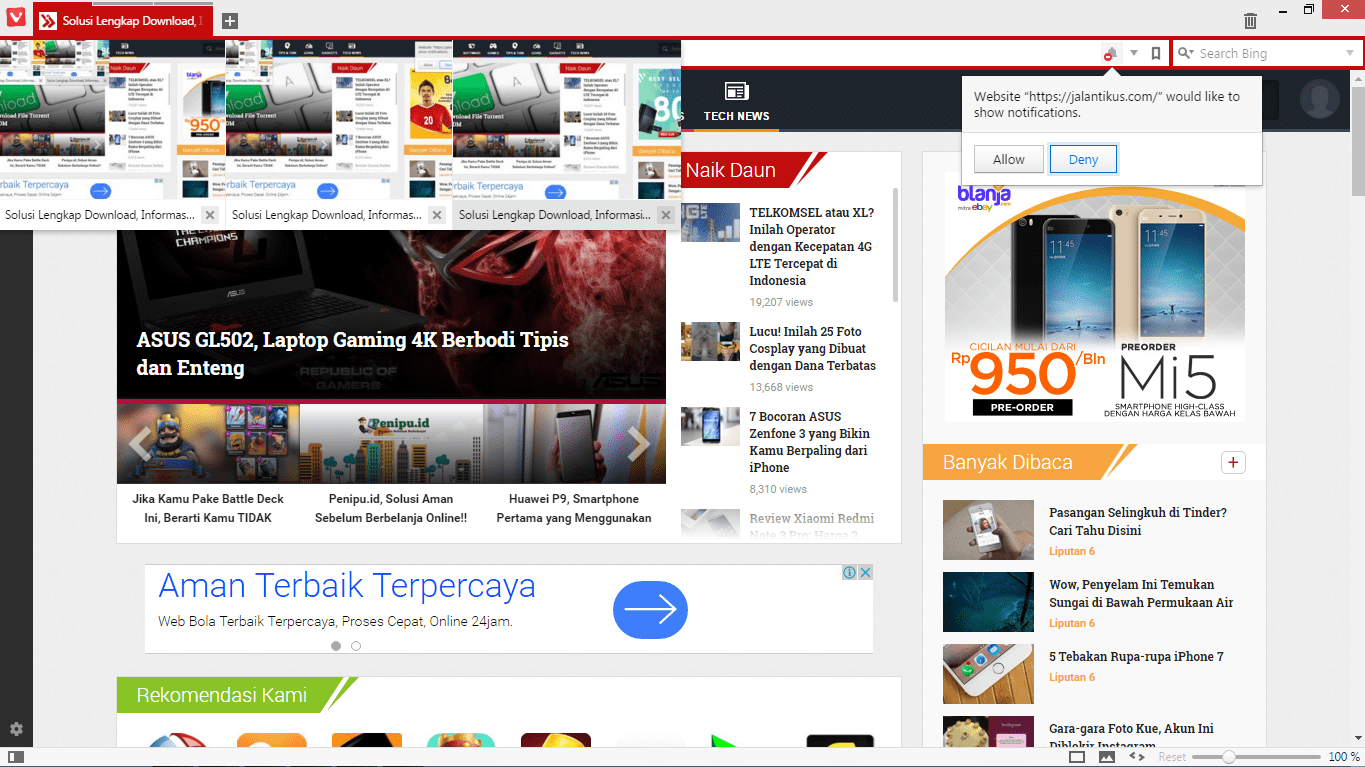The width and height of the screenshot is (1365, 767).
Task: Open the Review Xiaomi Redmi article
Action: point(812,526)
